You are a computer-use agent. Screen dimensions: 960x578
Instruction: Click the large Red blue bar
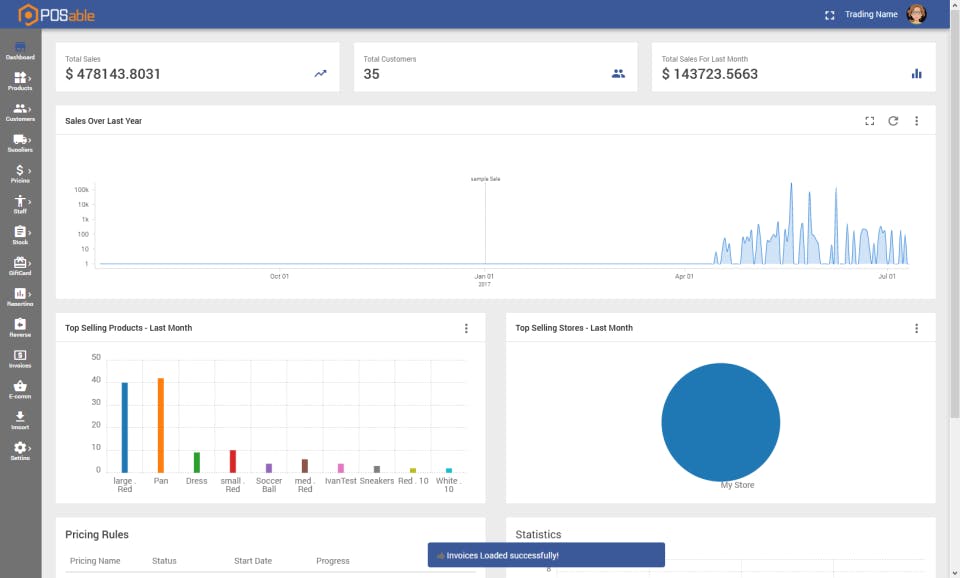125,427
